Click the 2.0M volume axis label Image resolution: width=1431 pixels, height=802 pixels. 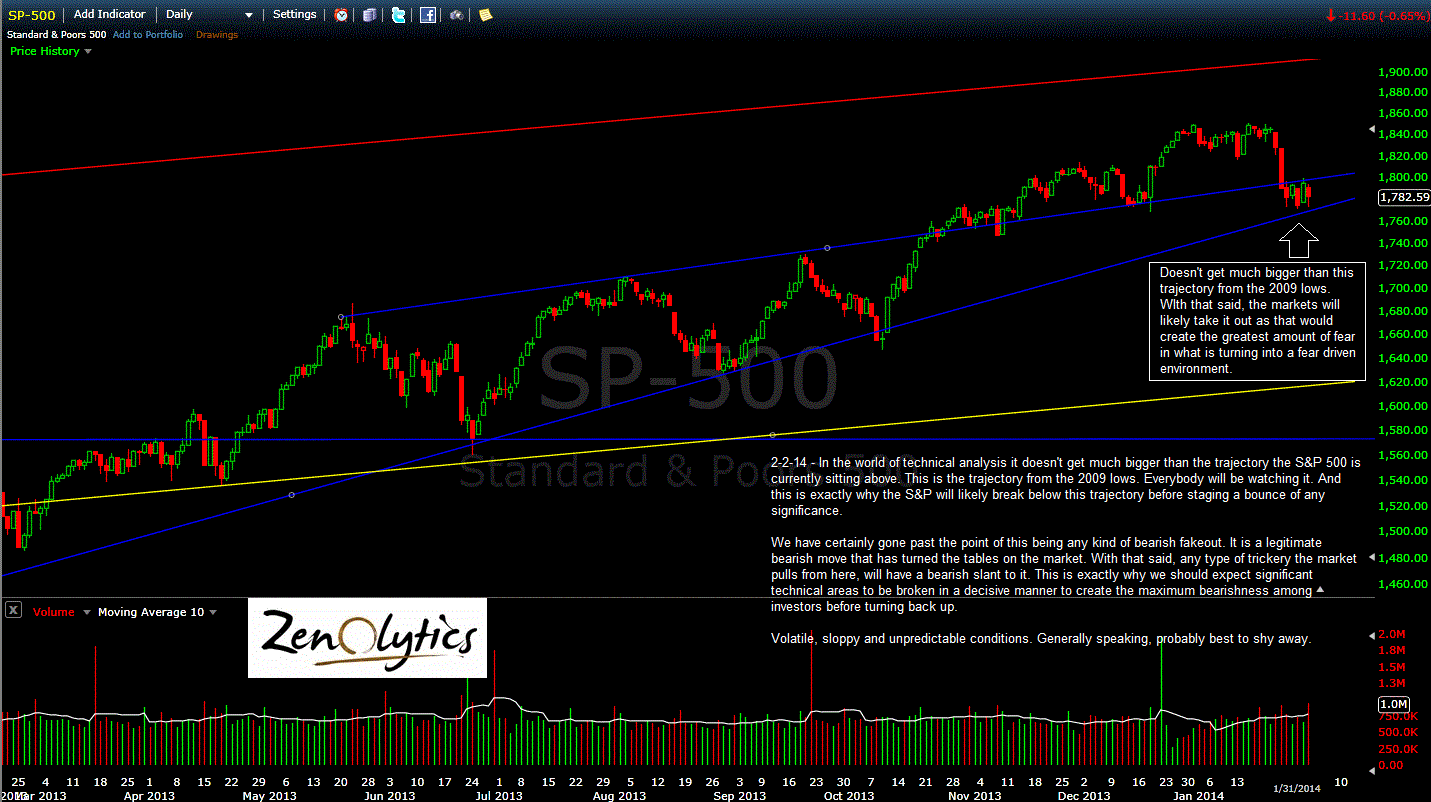tap(1391, 634)
